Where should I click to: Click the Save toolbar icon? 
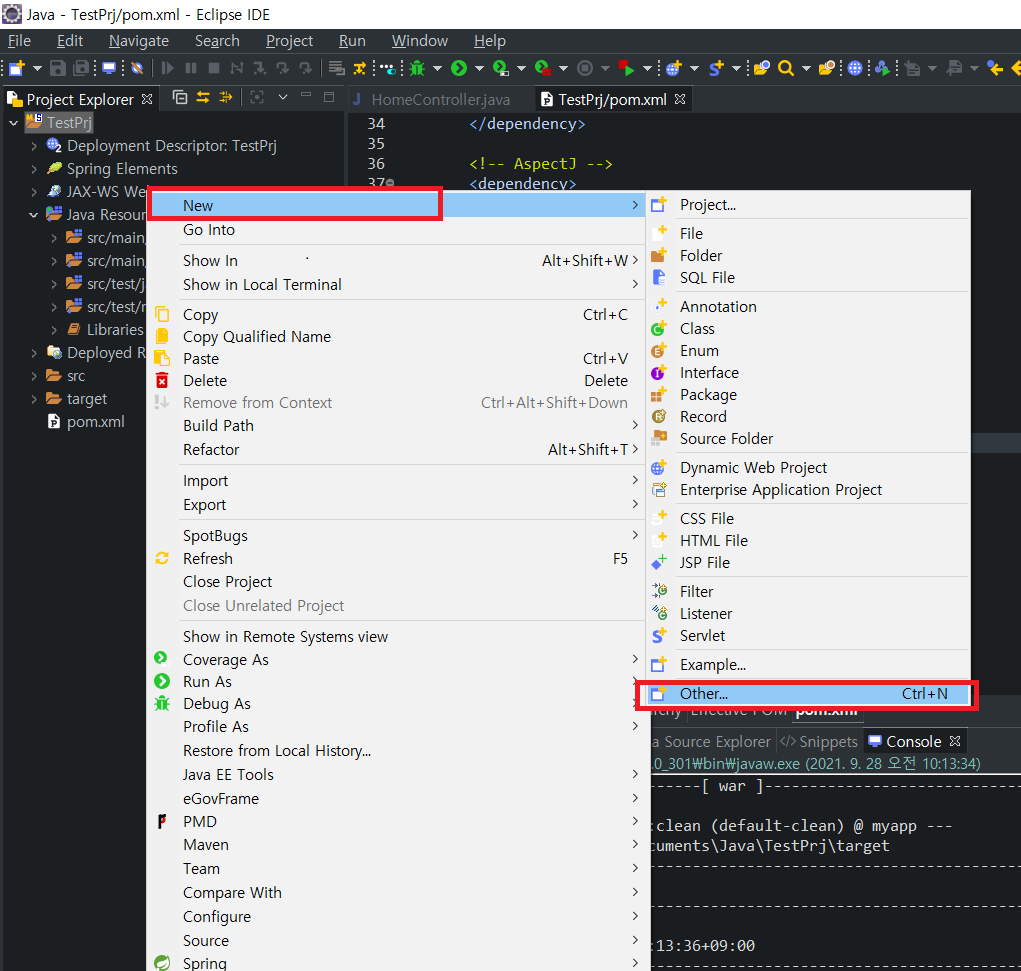pos(58,68)
